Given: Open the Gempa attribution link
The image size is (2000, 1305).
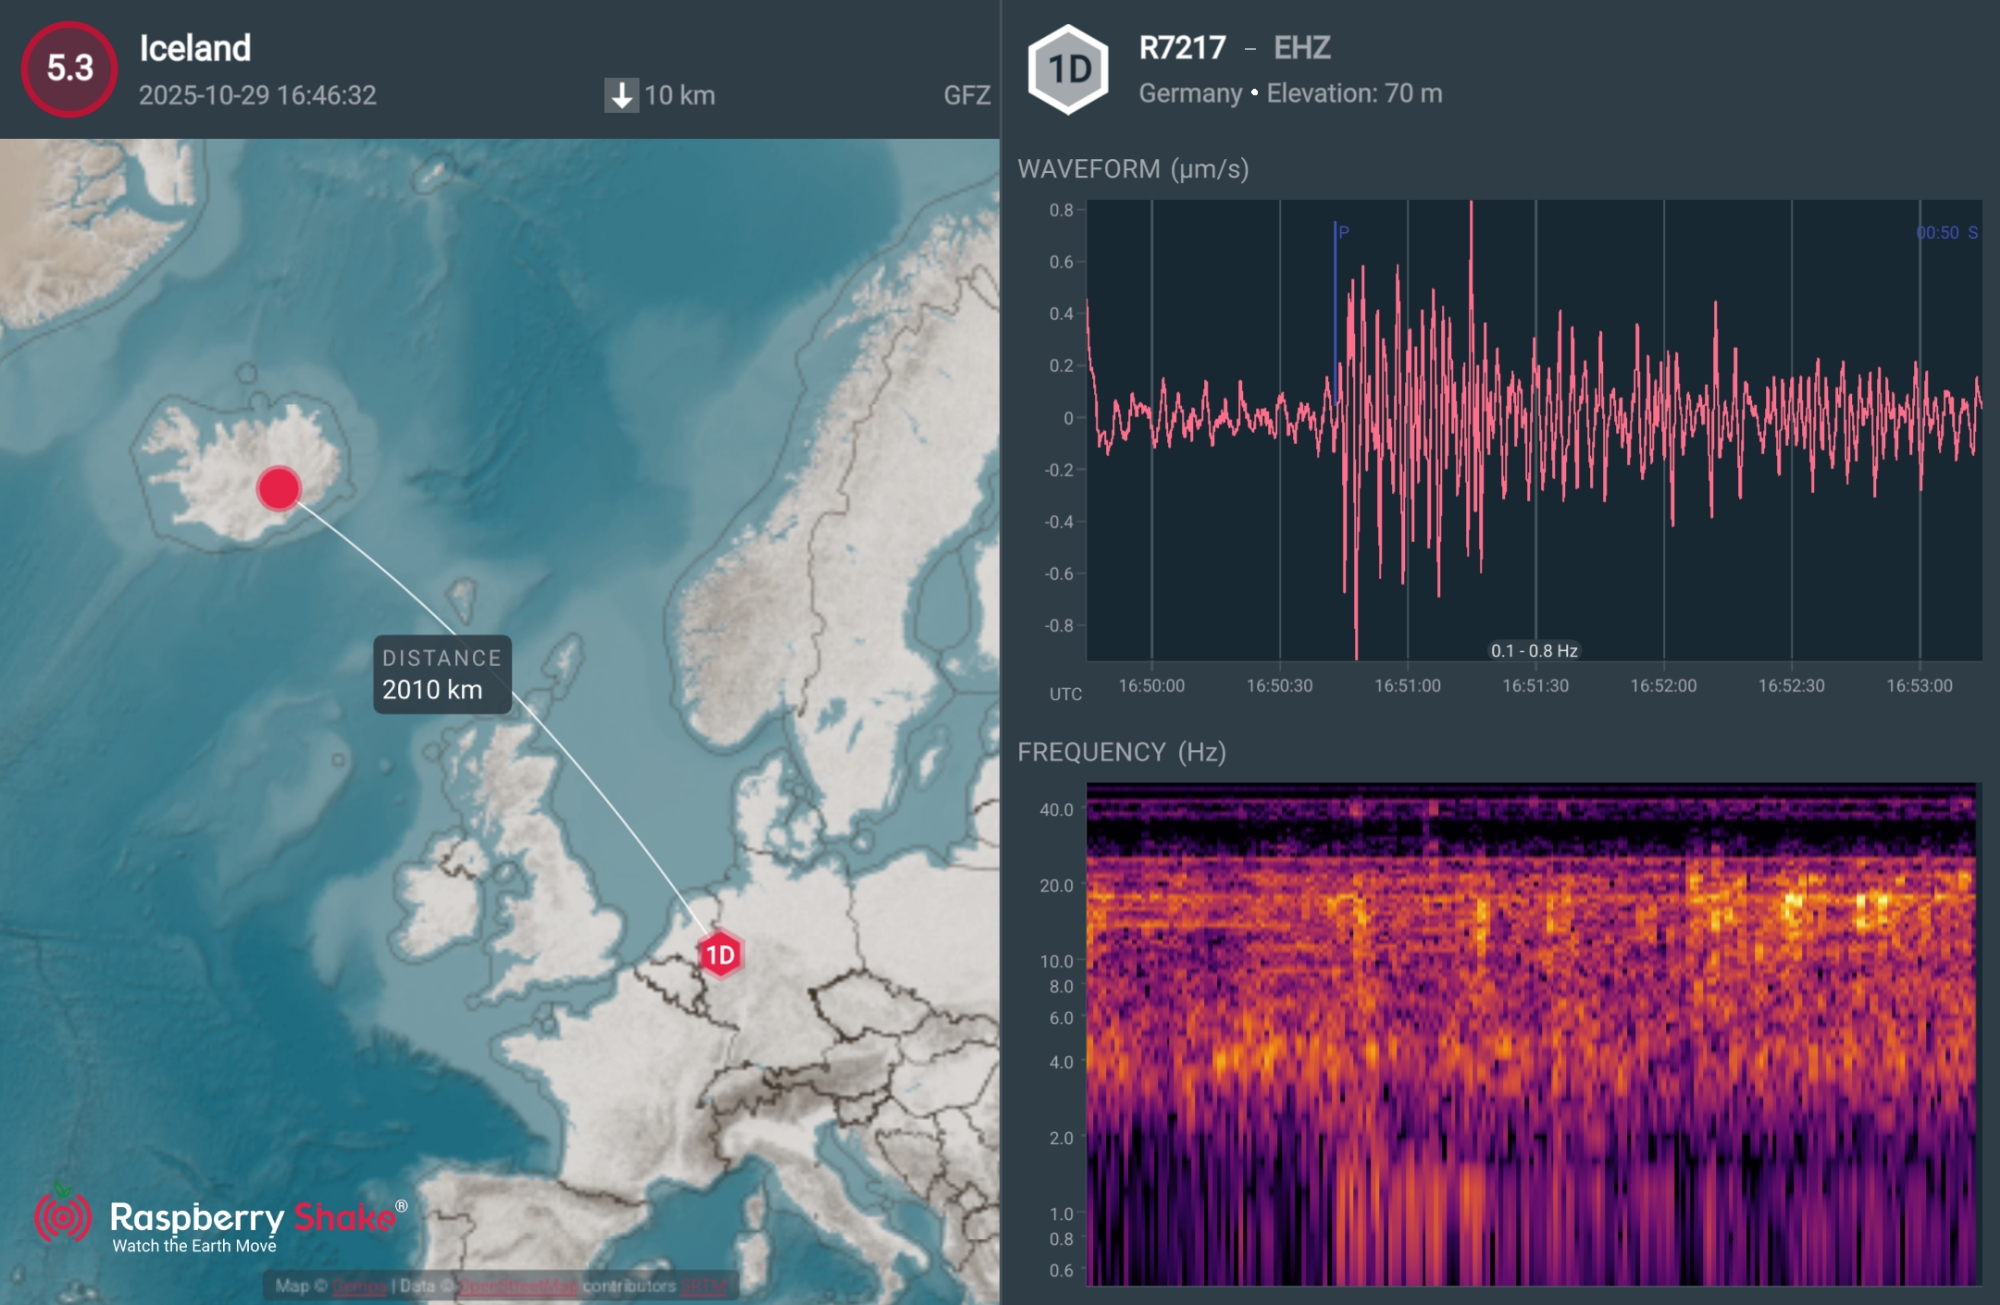Looking at the screenshot, I should pyautogui.click(x=358, y=1286).
